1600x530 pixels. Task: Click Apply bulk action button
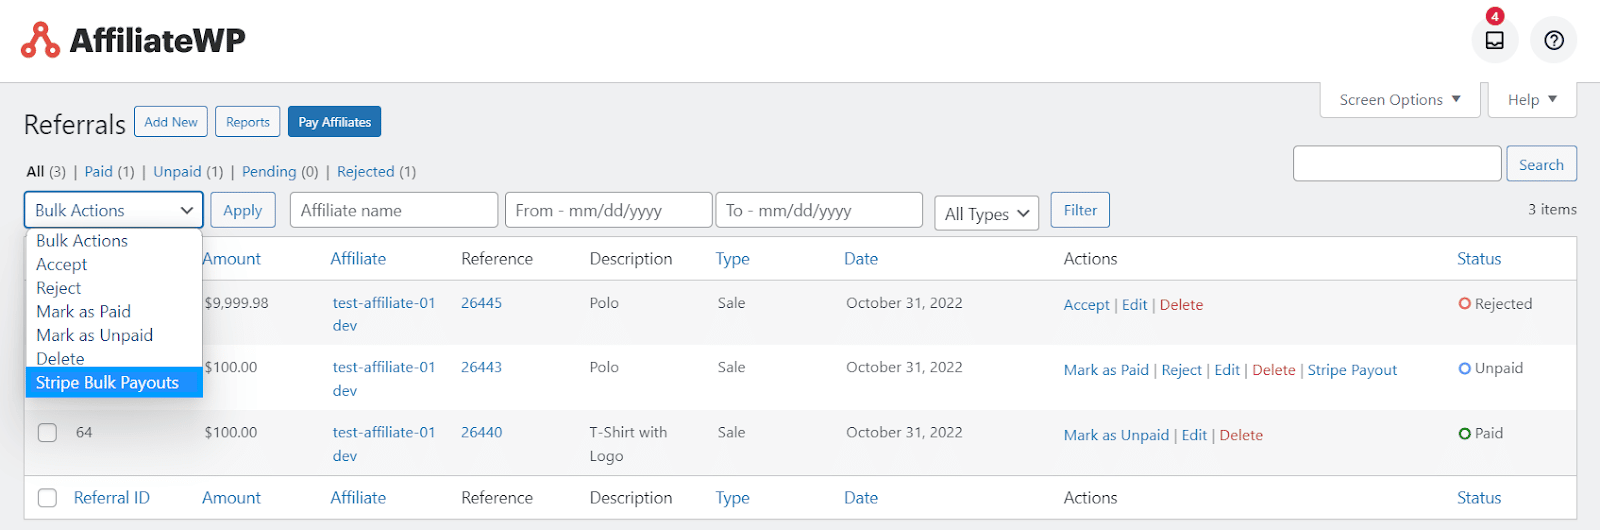pos(242,210)
